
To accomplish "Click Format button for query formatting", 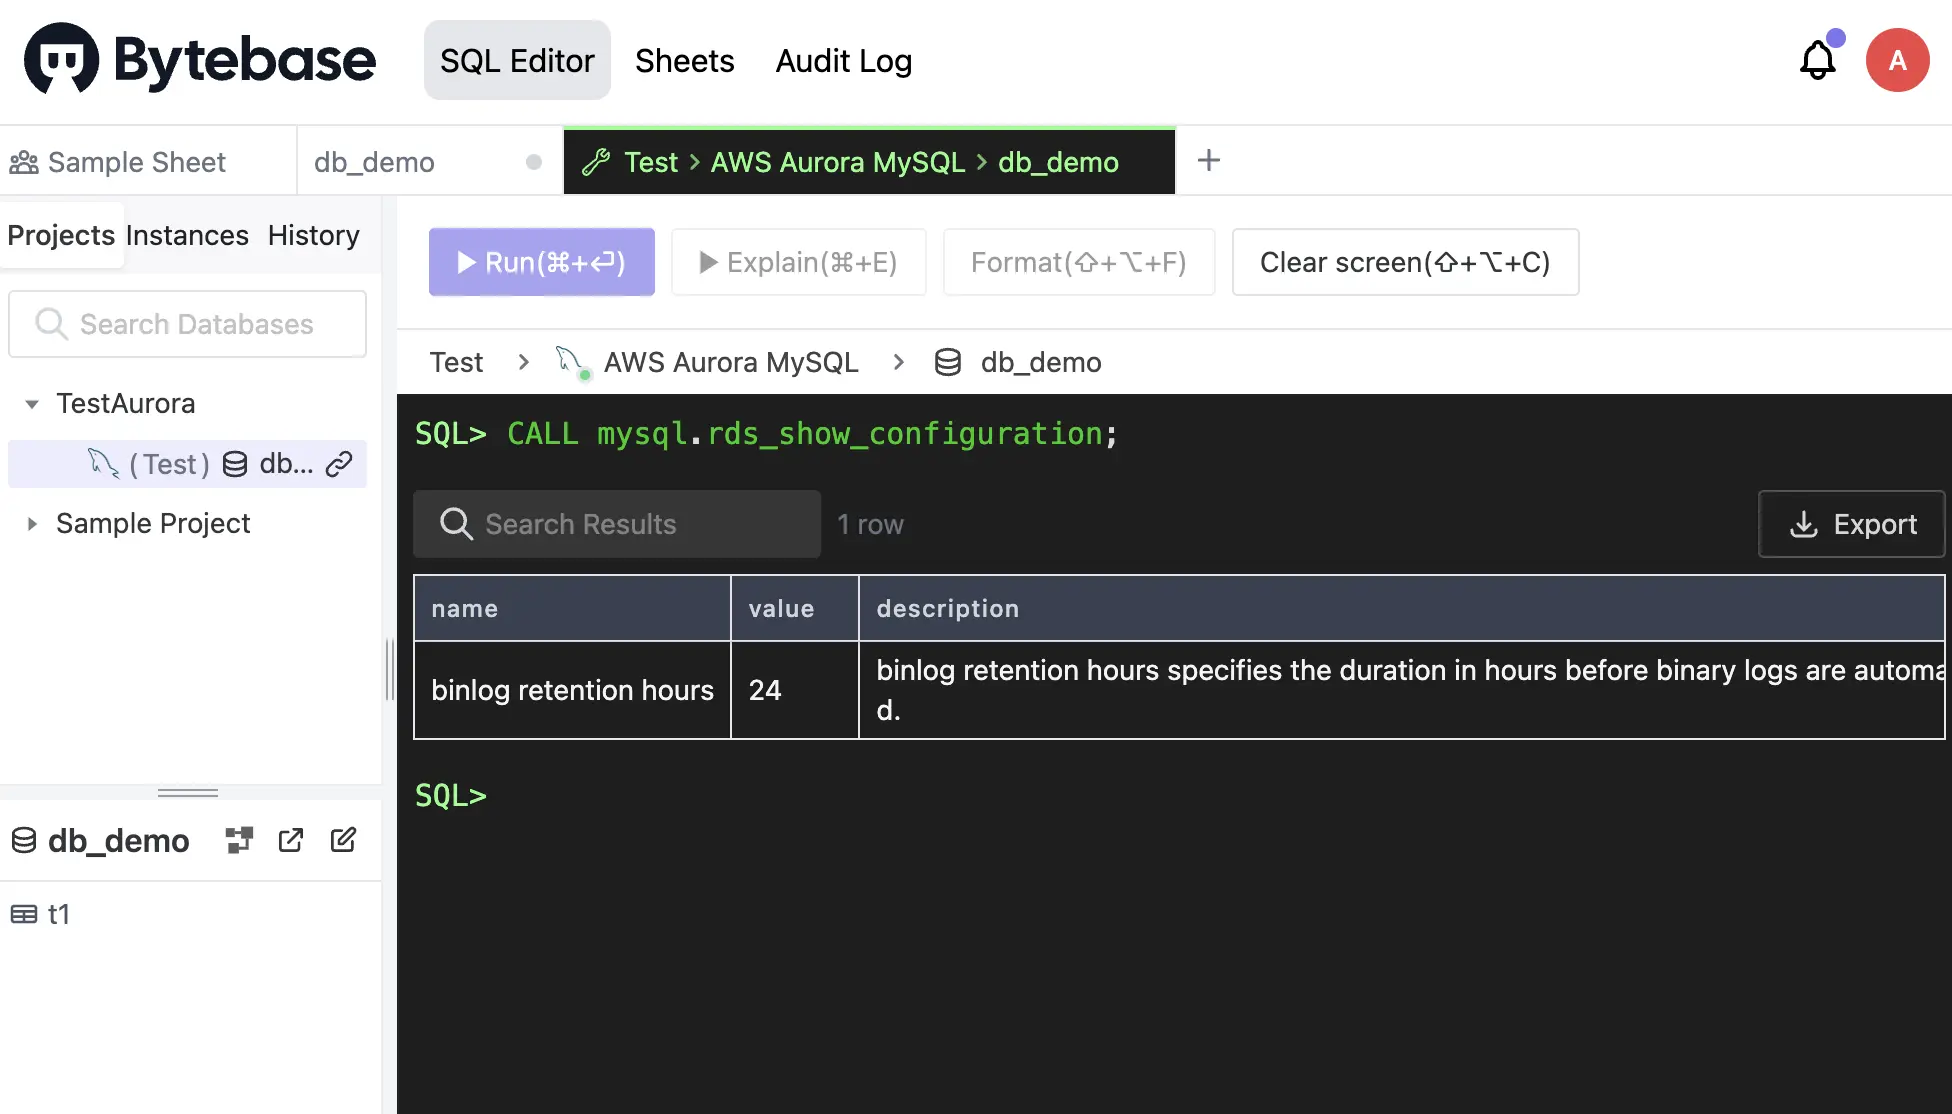I will tap(1078, 262).
